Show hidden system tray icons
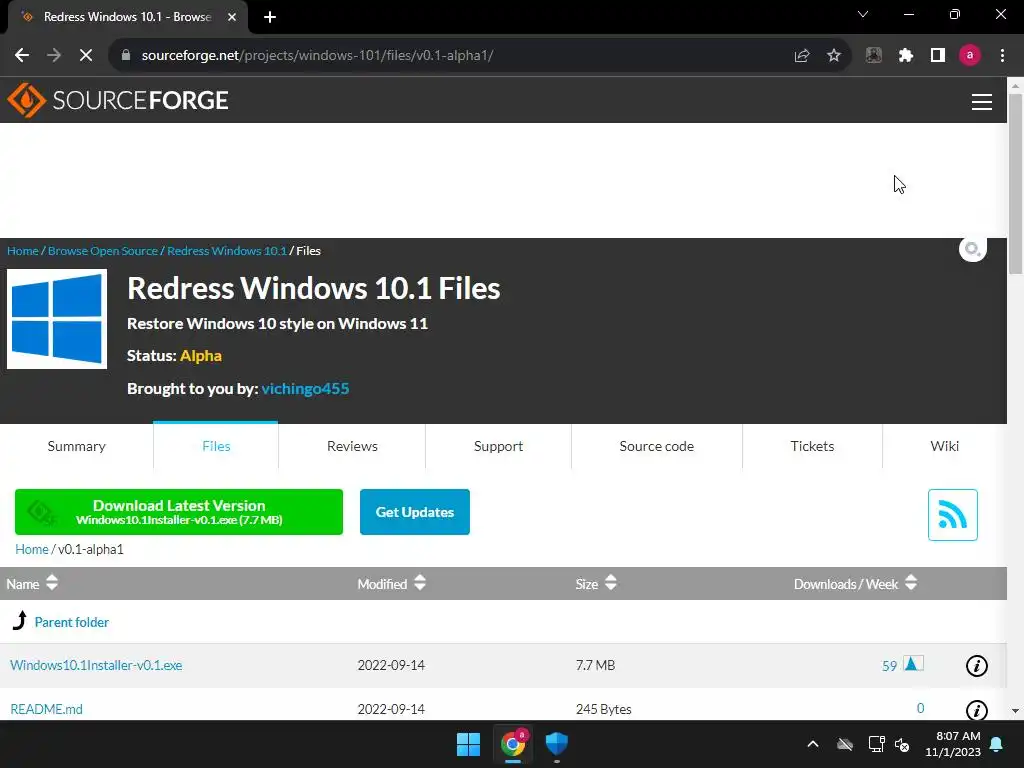1024x768 pixels. pyautogui.click(x=813, y=744)
